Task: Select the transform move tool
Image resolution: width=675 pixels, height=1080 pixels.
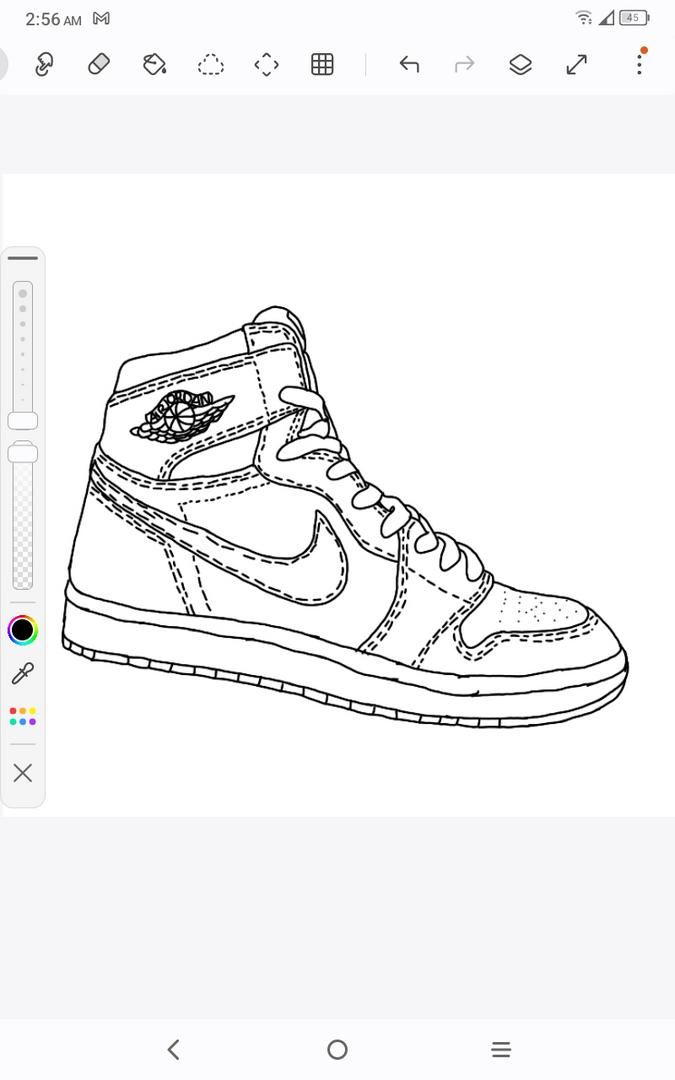Action: click(267, 65)
